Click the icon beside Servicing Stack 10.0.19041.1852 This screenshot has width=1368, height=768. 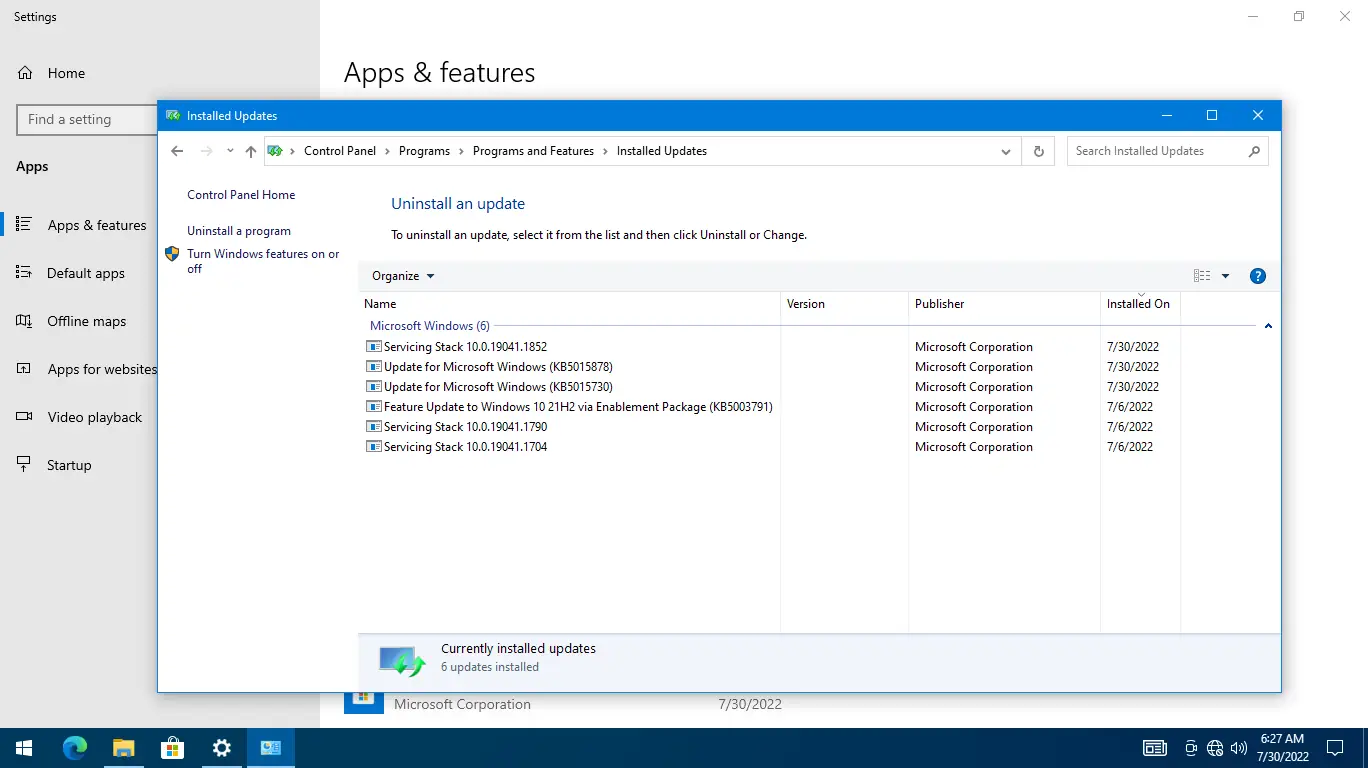click(x=374, y=347)
